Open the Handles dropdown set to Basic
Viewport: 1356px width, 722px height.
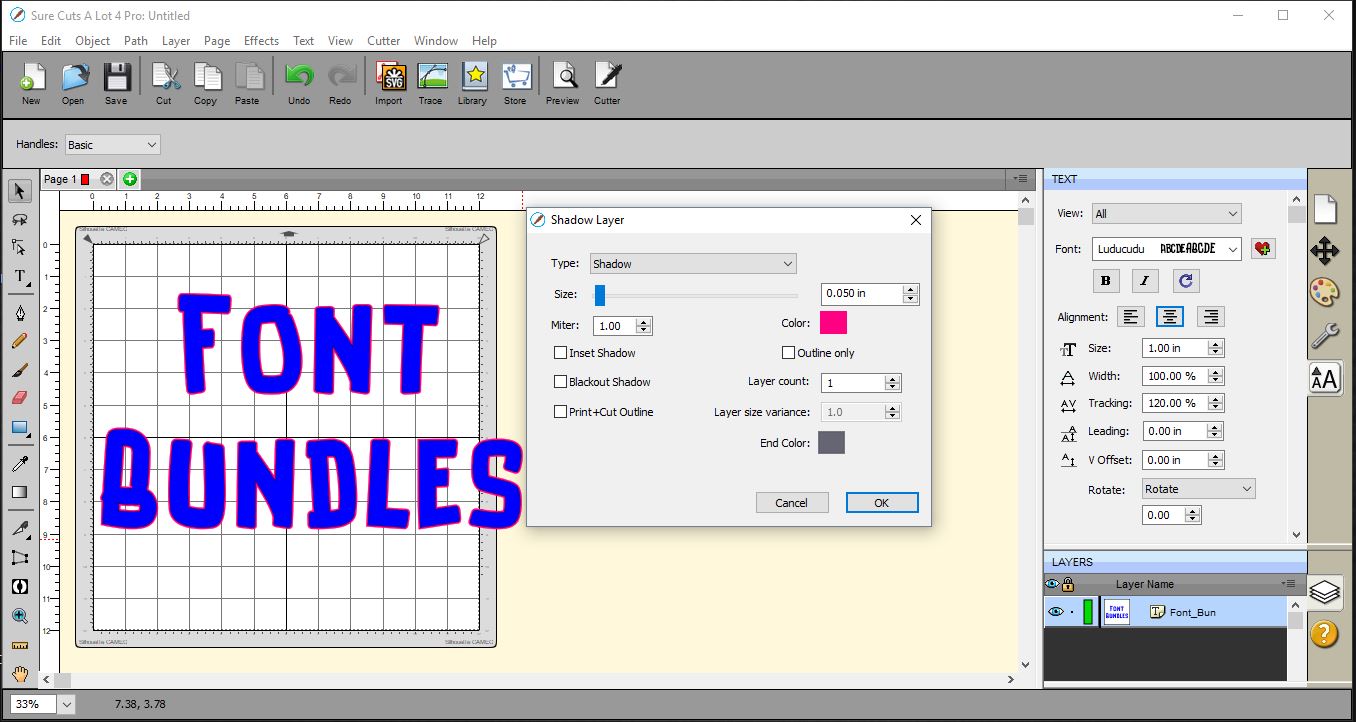click(x=112, y=145)
